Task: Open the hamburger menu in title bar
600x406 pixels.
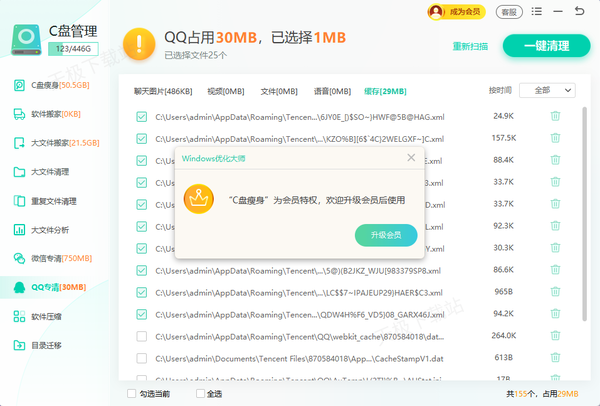Action: [538, 12]
